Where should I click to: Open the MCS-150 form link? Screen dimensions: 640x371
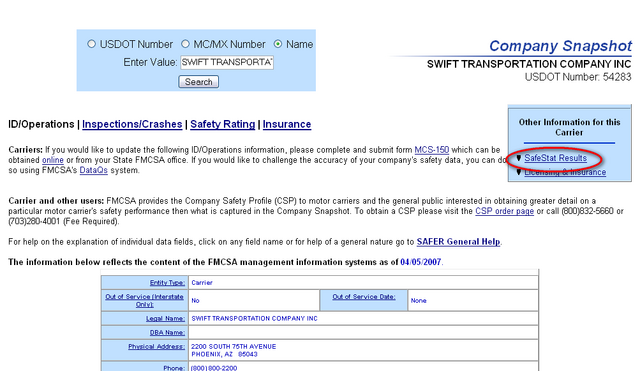pos(432,150)
